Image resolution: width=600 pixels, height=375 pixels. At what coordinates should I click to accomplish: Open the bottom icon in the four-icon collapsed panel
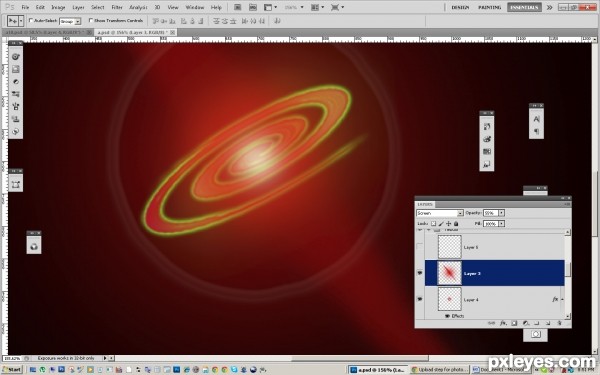(x=487, y=165)
